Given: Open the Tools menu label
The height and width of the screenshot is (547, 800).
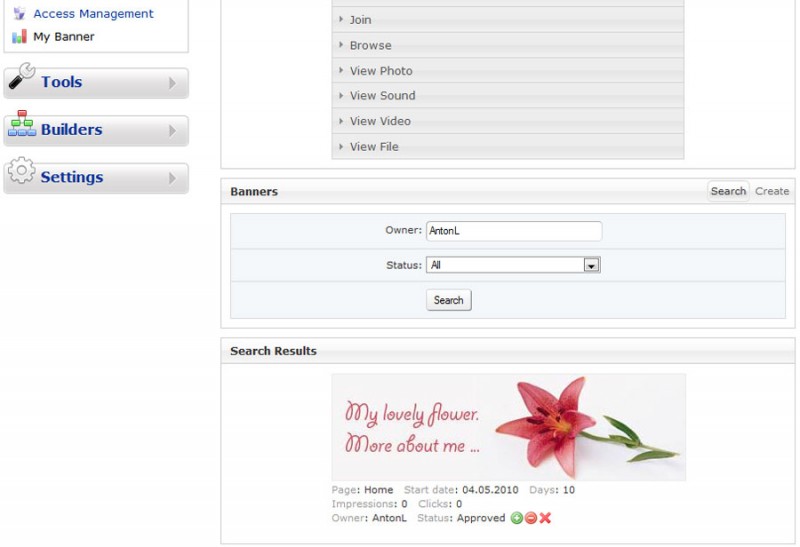Looking at the screenshot, I should point(62,82).
